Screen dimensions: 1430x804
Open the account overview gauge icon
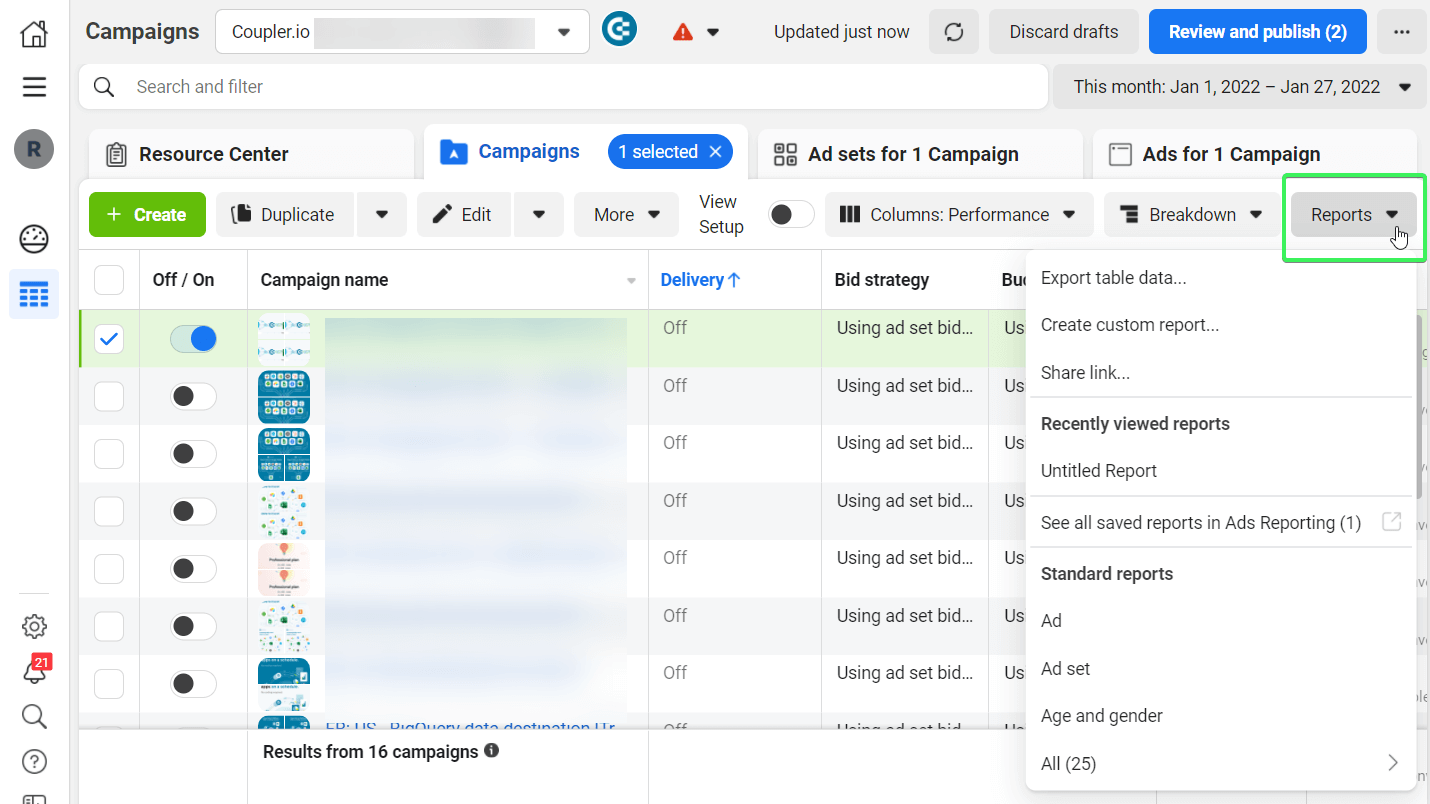(34, 239)
